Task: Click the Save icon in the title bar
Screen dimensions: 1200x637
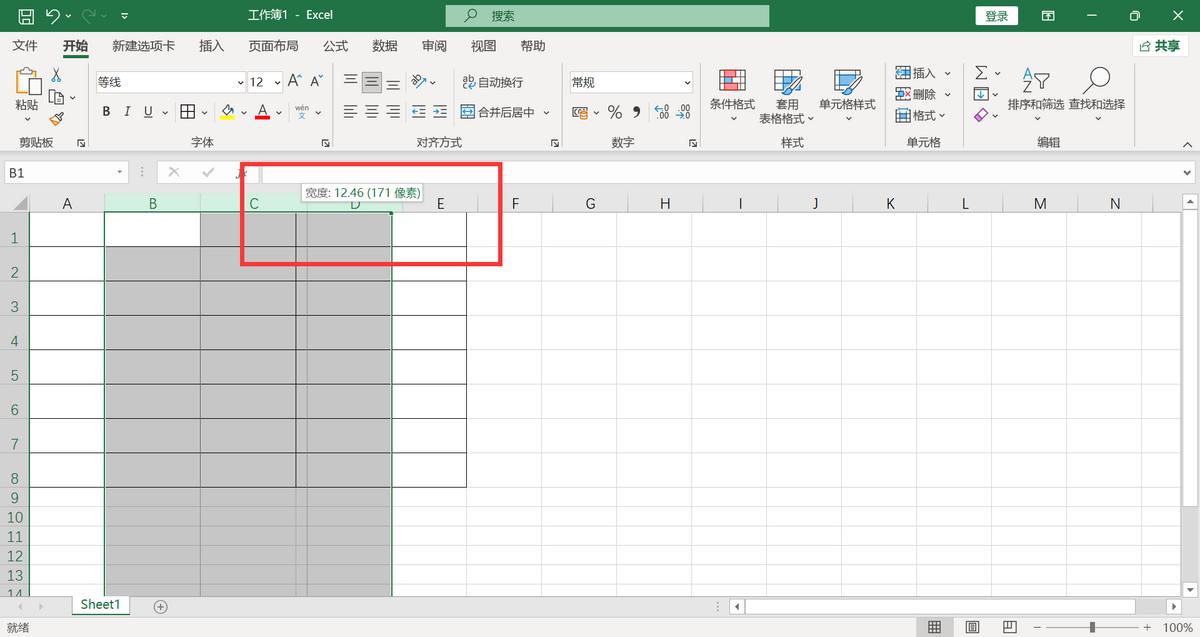Action: coord(26,16)
